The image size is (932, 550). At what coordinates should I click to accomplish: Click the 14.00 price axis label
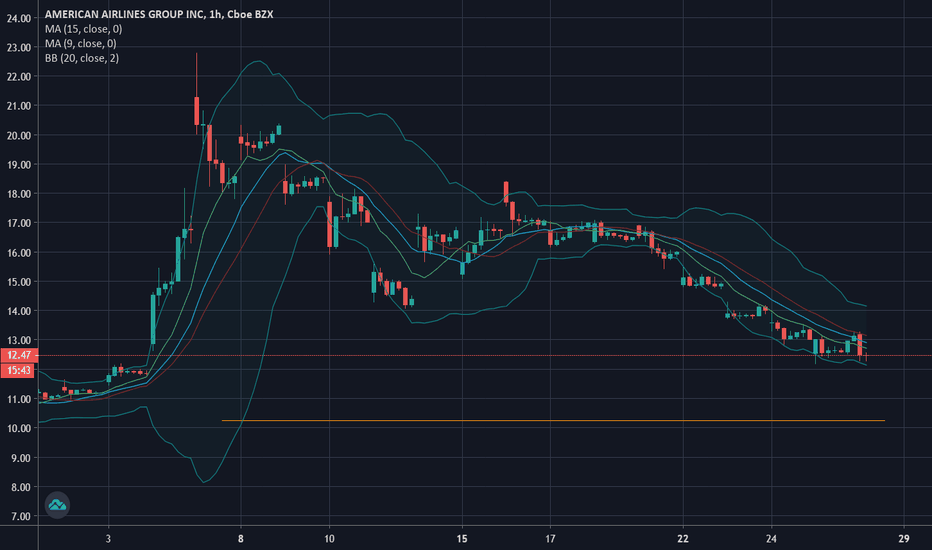click(x=19, y=311)
